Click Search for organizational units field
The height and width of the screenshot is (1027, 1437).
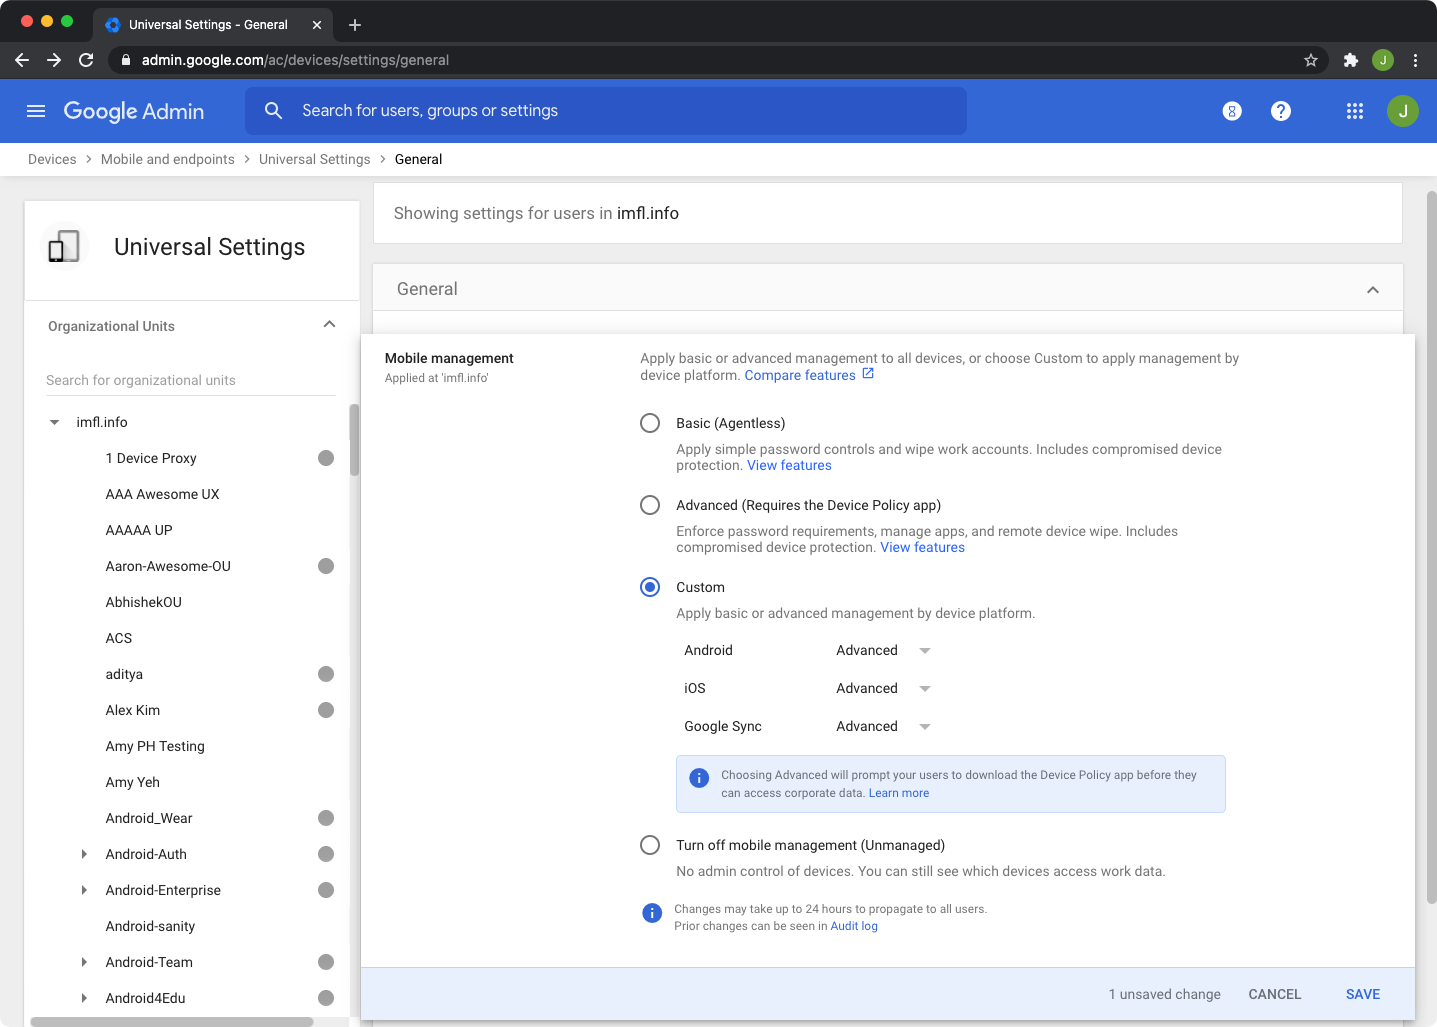click(190, 380)
